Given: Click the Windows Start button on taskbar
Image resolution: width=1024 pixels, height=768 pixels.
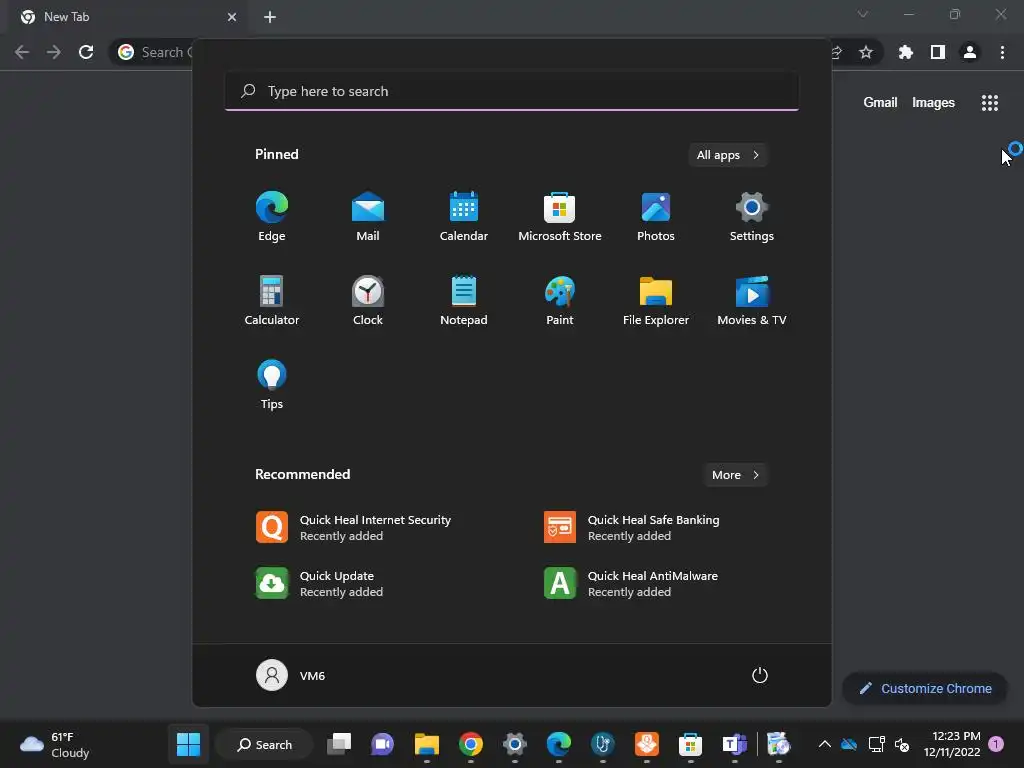Looking at the screenshot, I should point(188,744).
